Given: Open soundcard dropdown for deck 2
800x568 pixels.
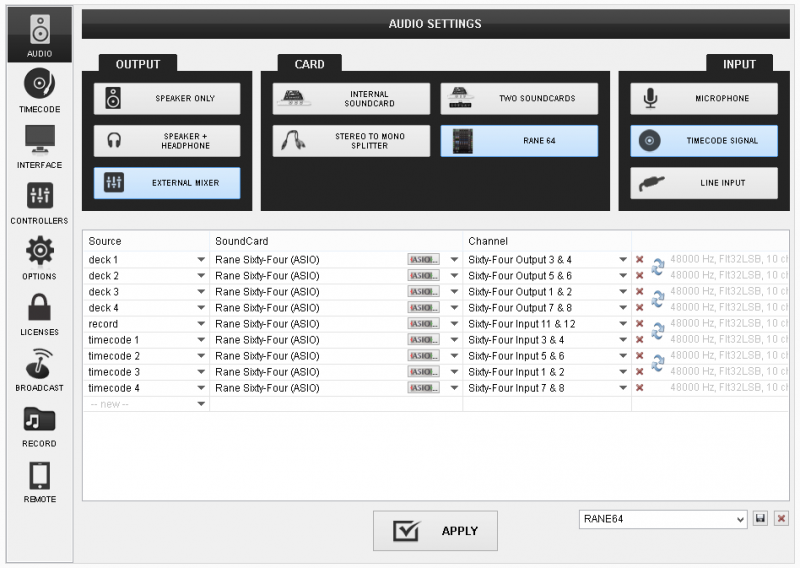Looking at the screenshot, I should pyautogui.click(x=454, y=276).
